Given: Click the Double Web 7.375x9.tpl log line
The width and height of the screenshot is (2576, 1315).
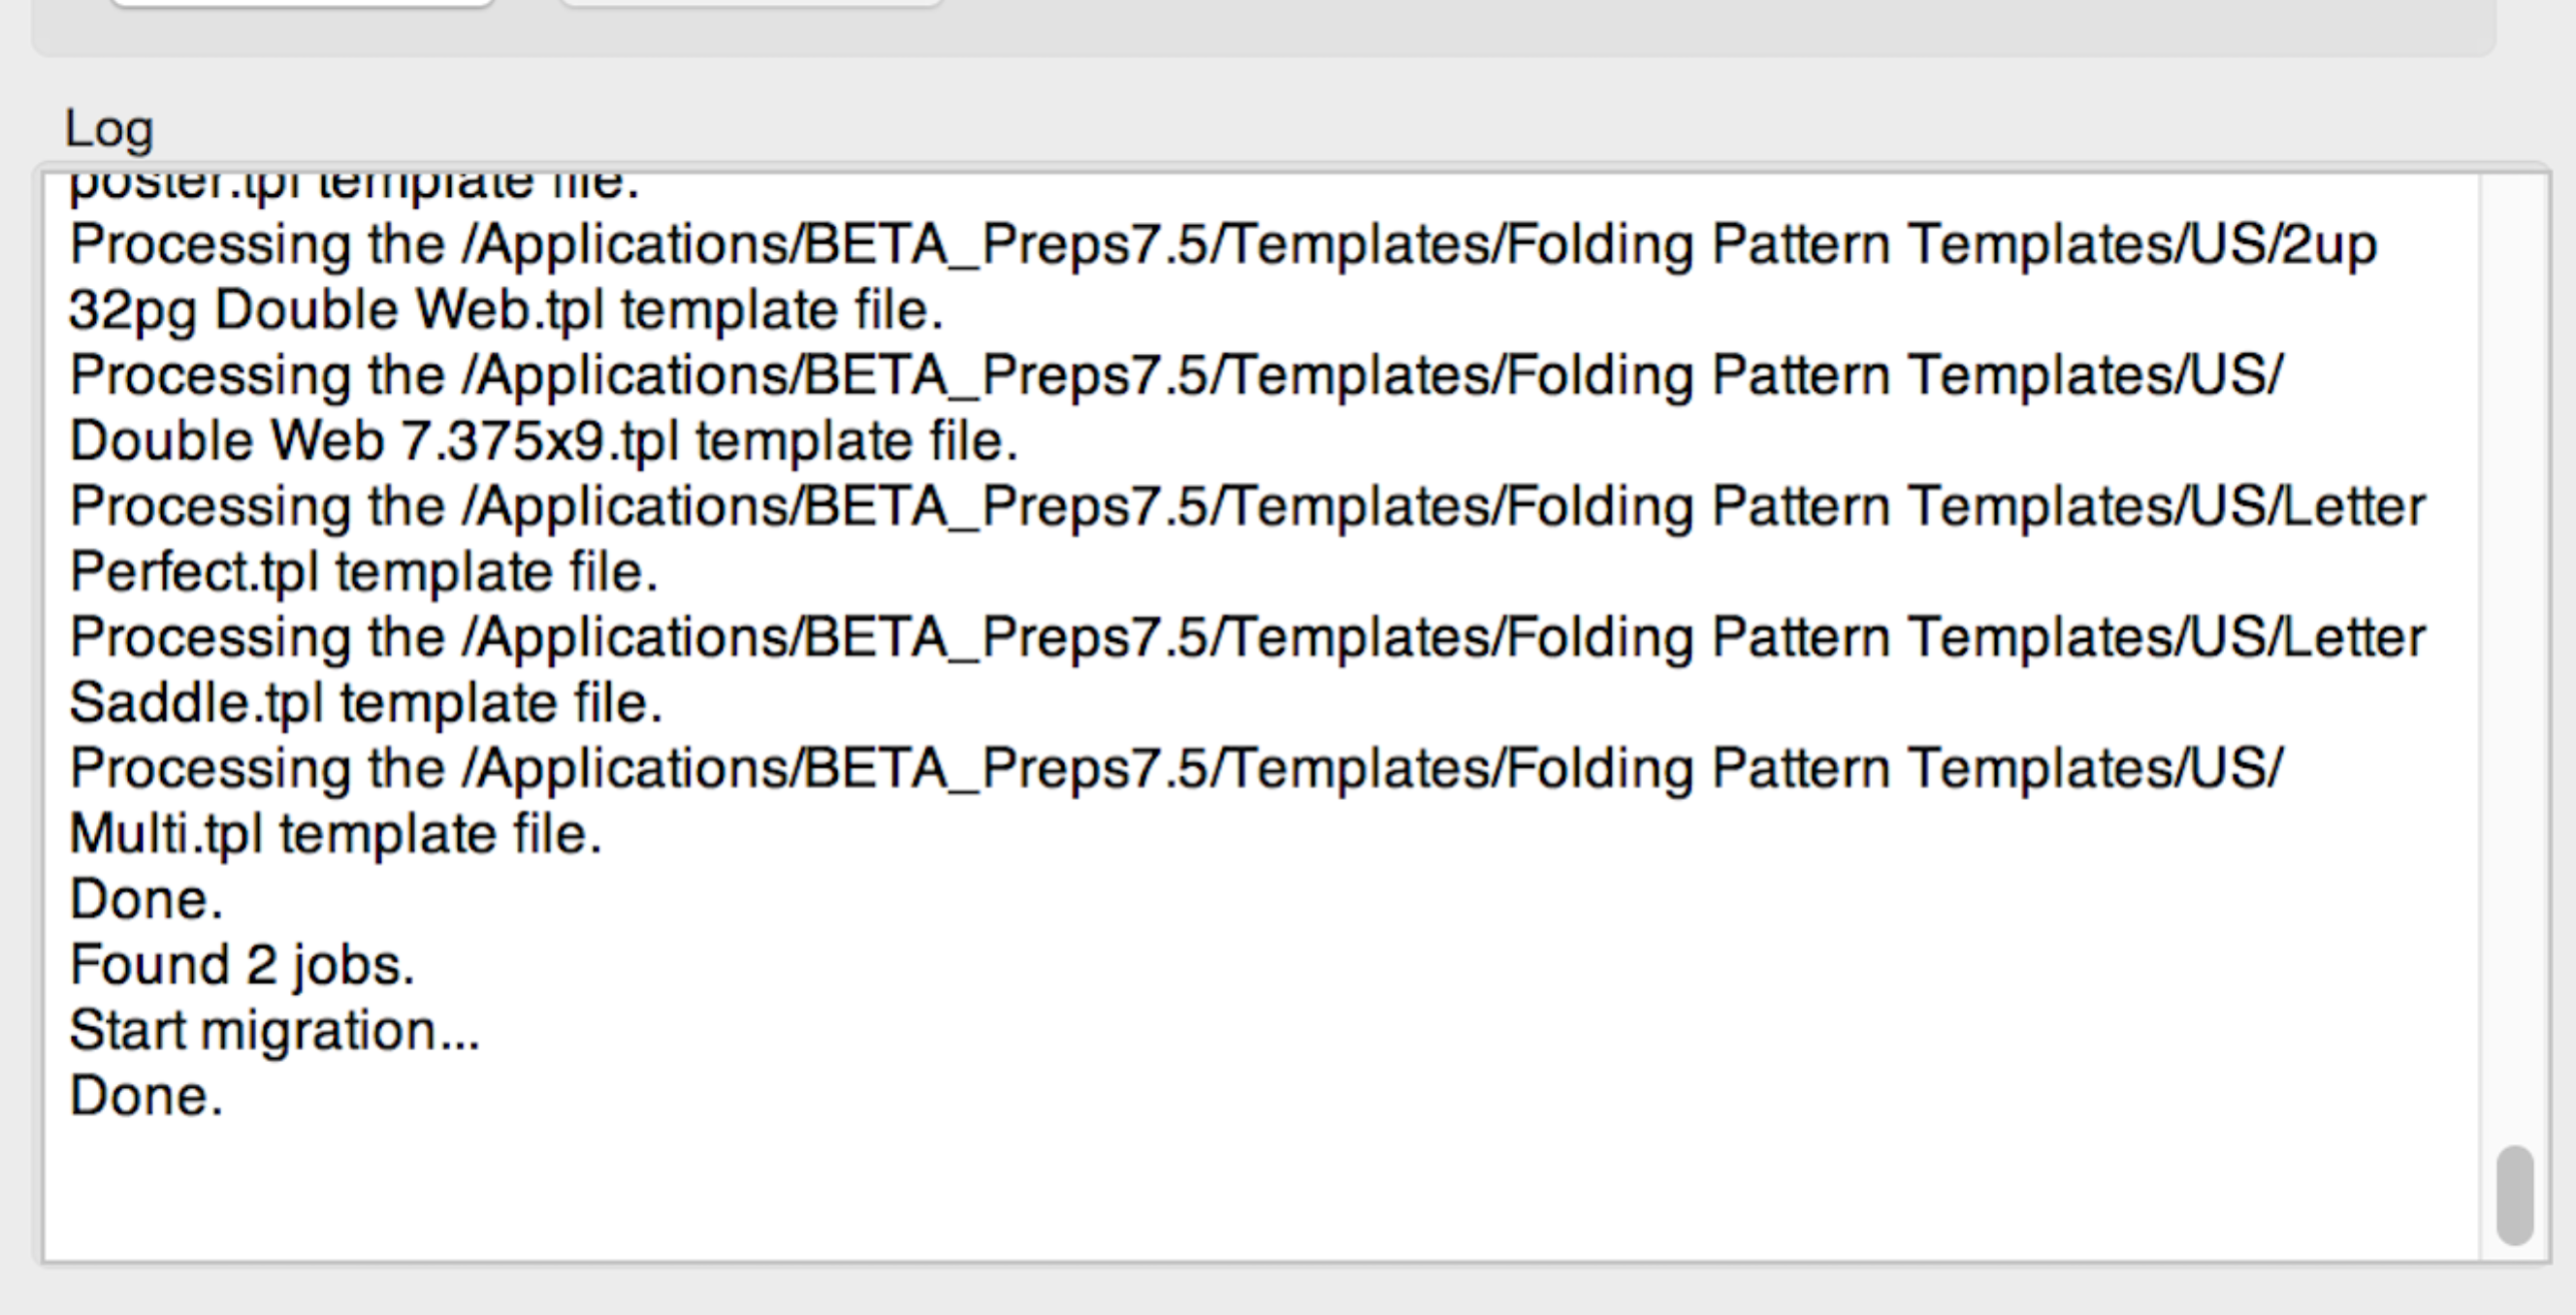Looking at the screenshot, I should [543, 441].
